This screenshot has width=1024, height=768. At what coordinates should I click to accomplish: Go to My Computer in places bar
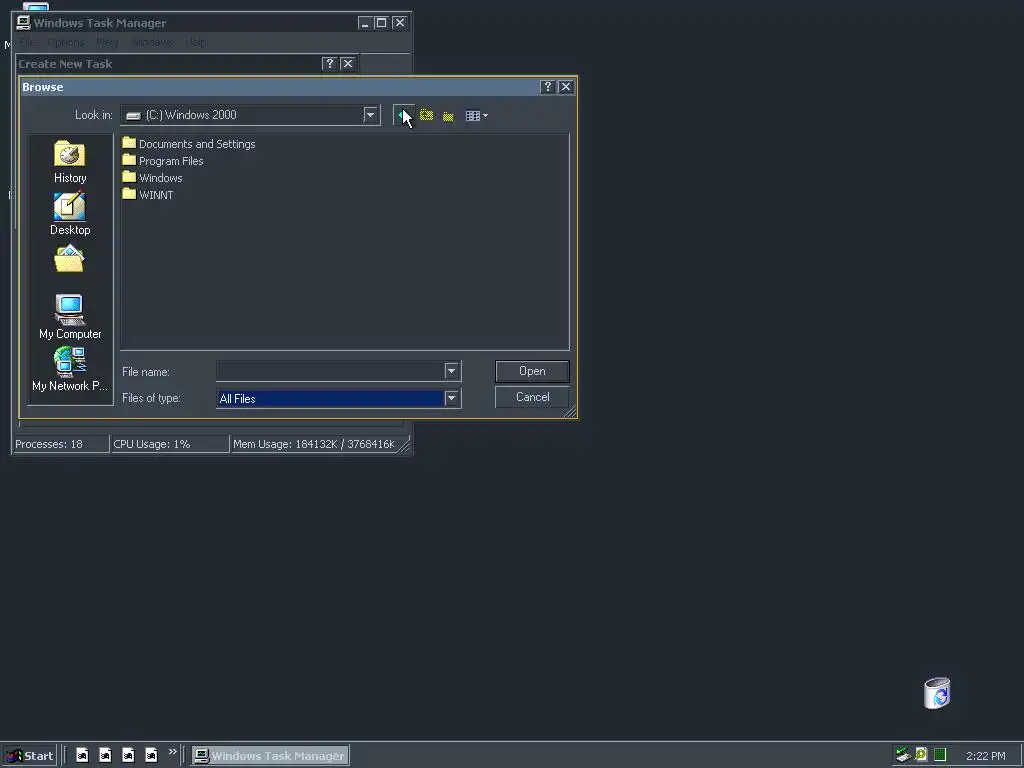click(x=70, y=317)
